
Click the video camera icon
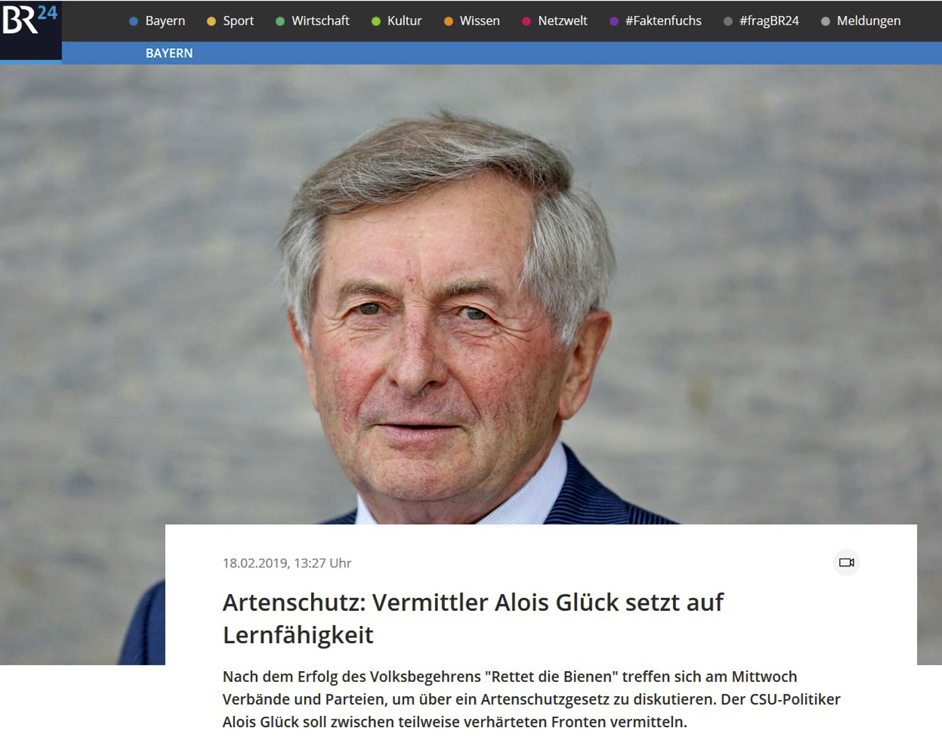846,562
